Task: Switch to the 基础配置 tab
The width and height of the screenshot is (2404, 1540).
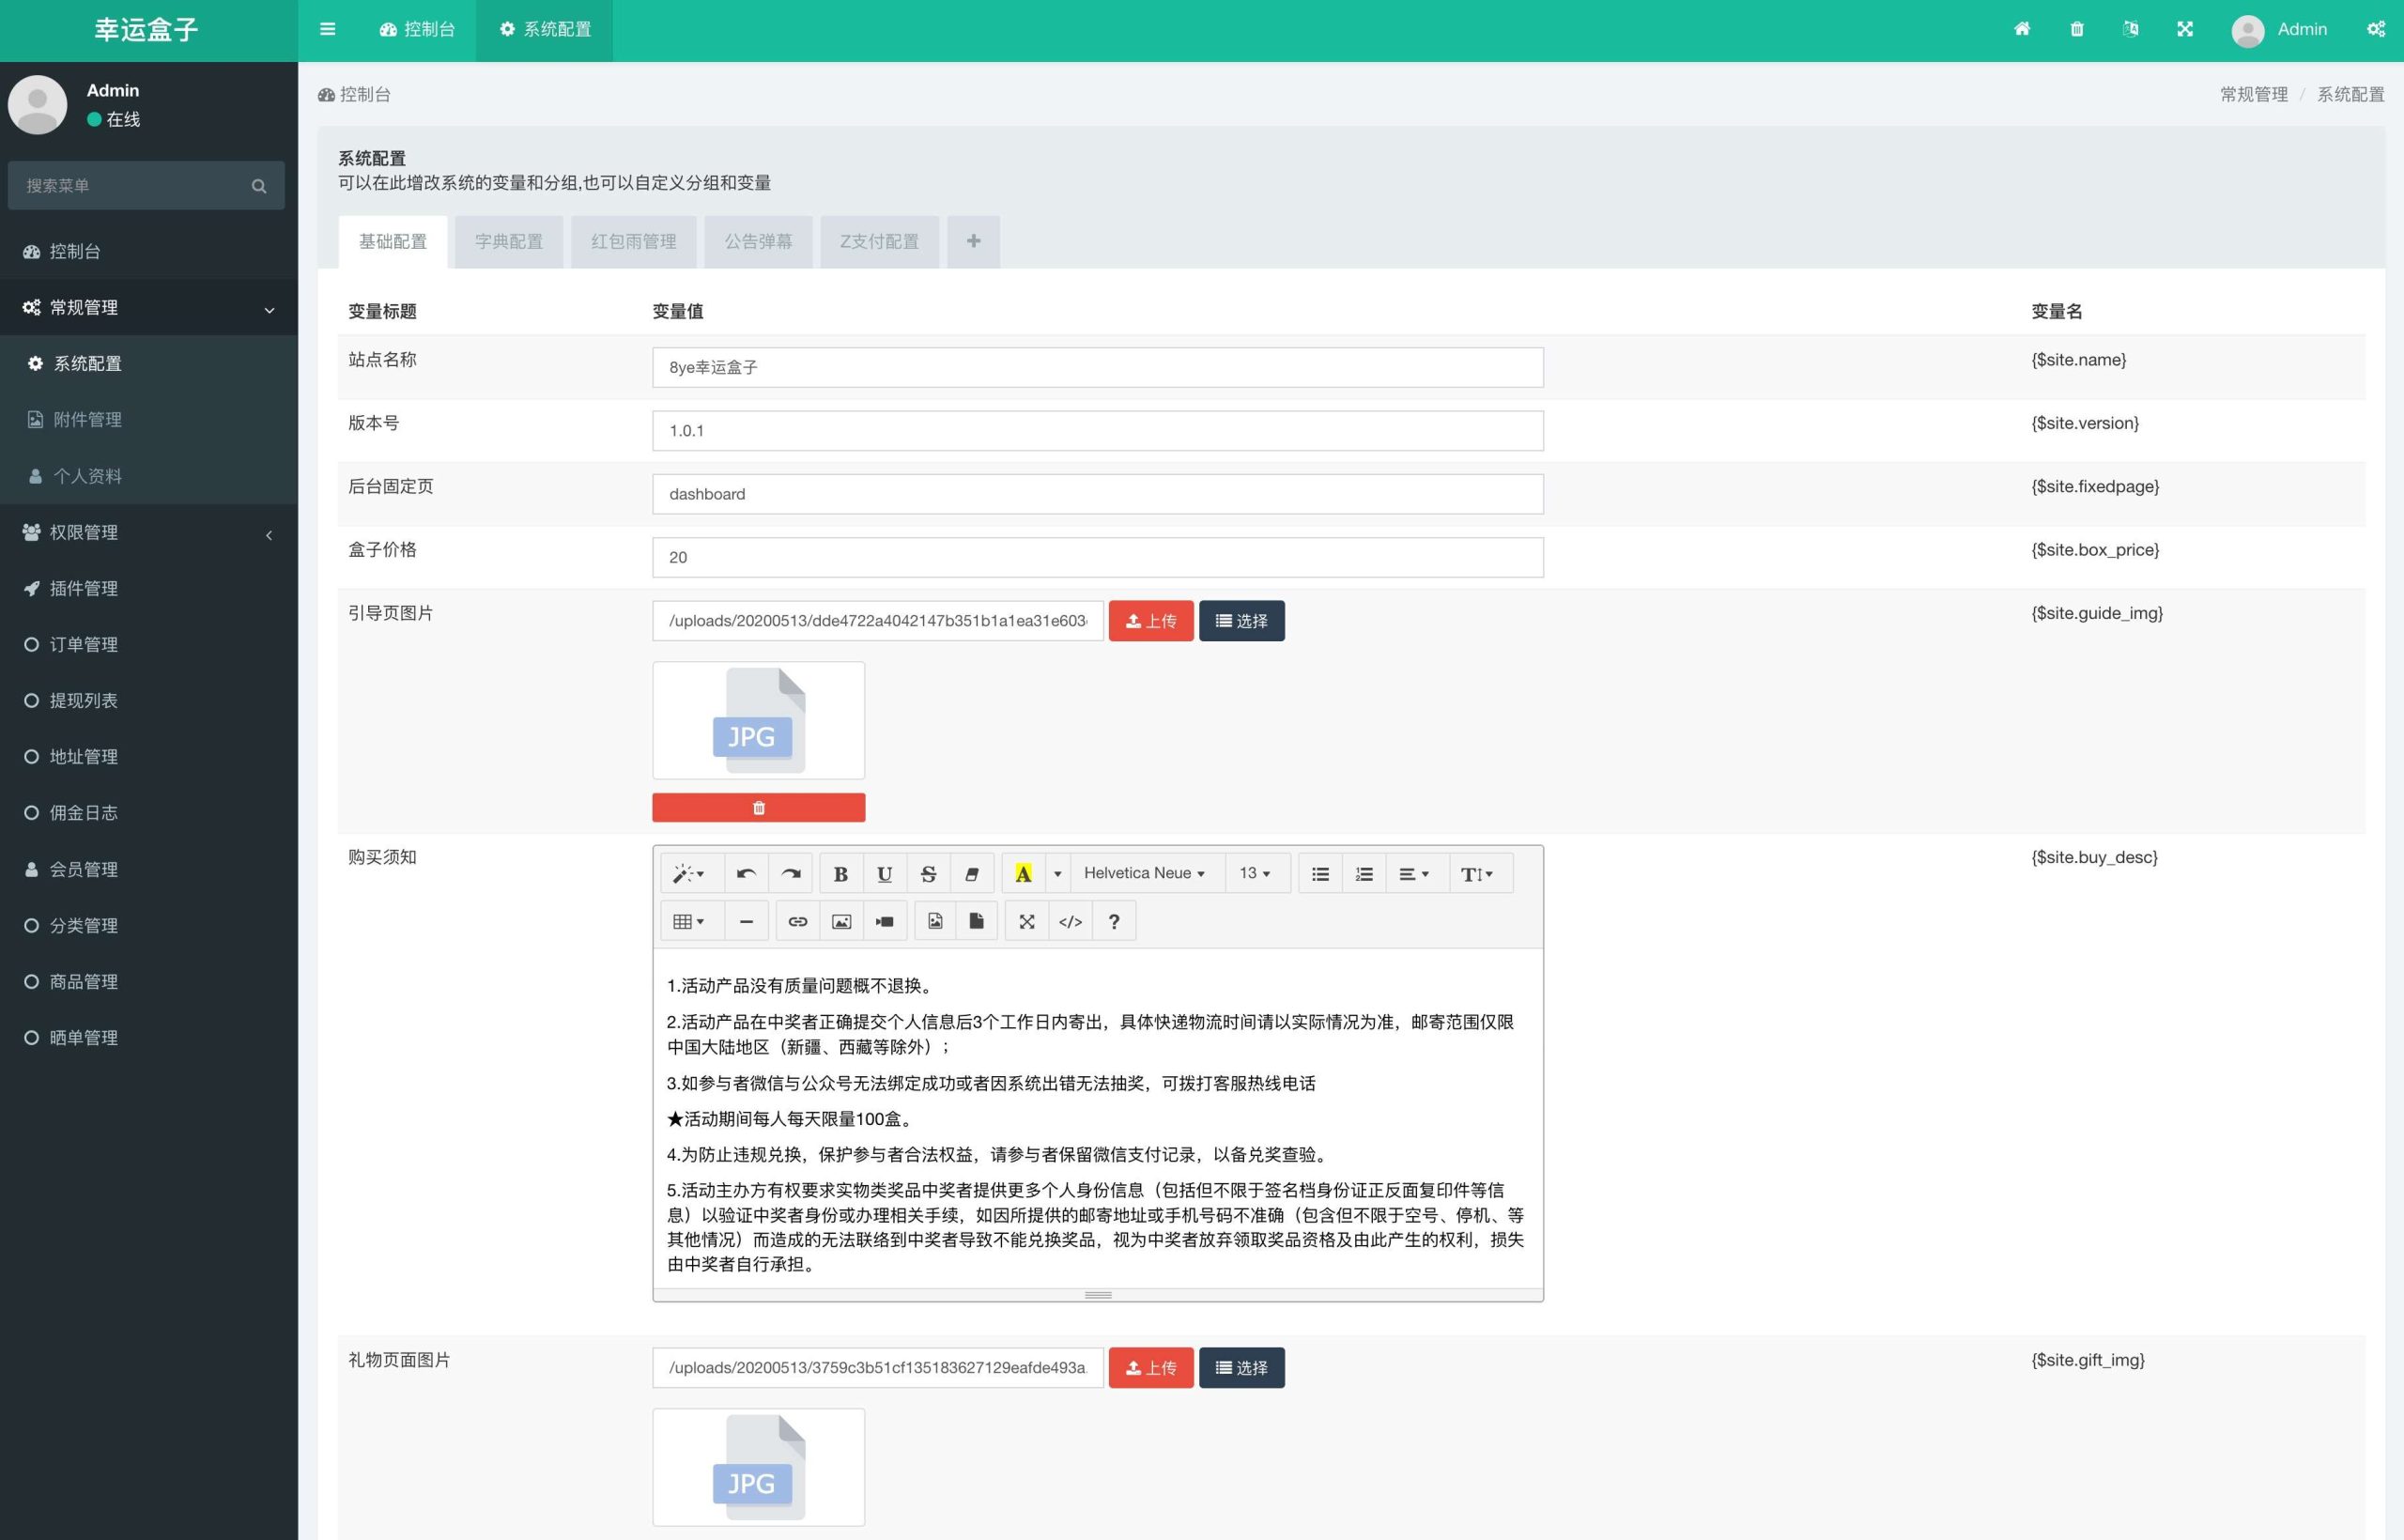Action: point(393,241)
